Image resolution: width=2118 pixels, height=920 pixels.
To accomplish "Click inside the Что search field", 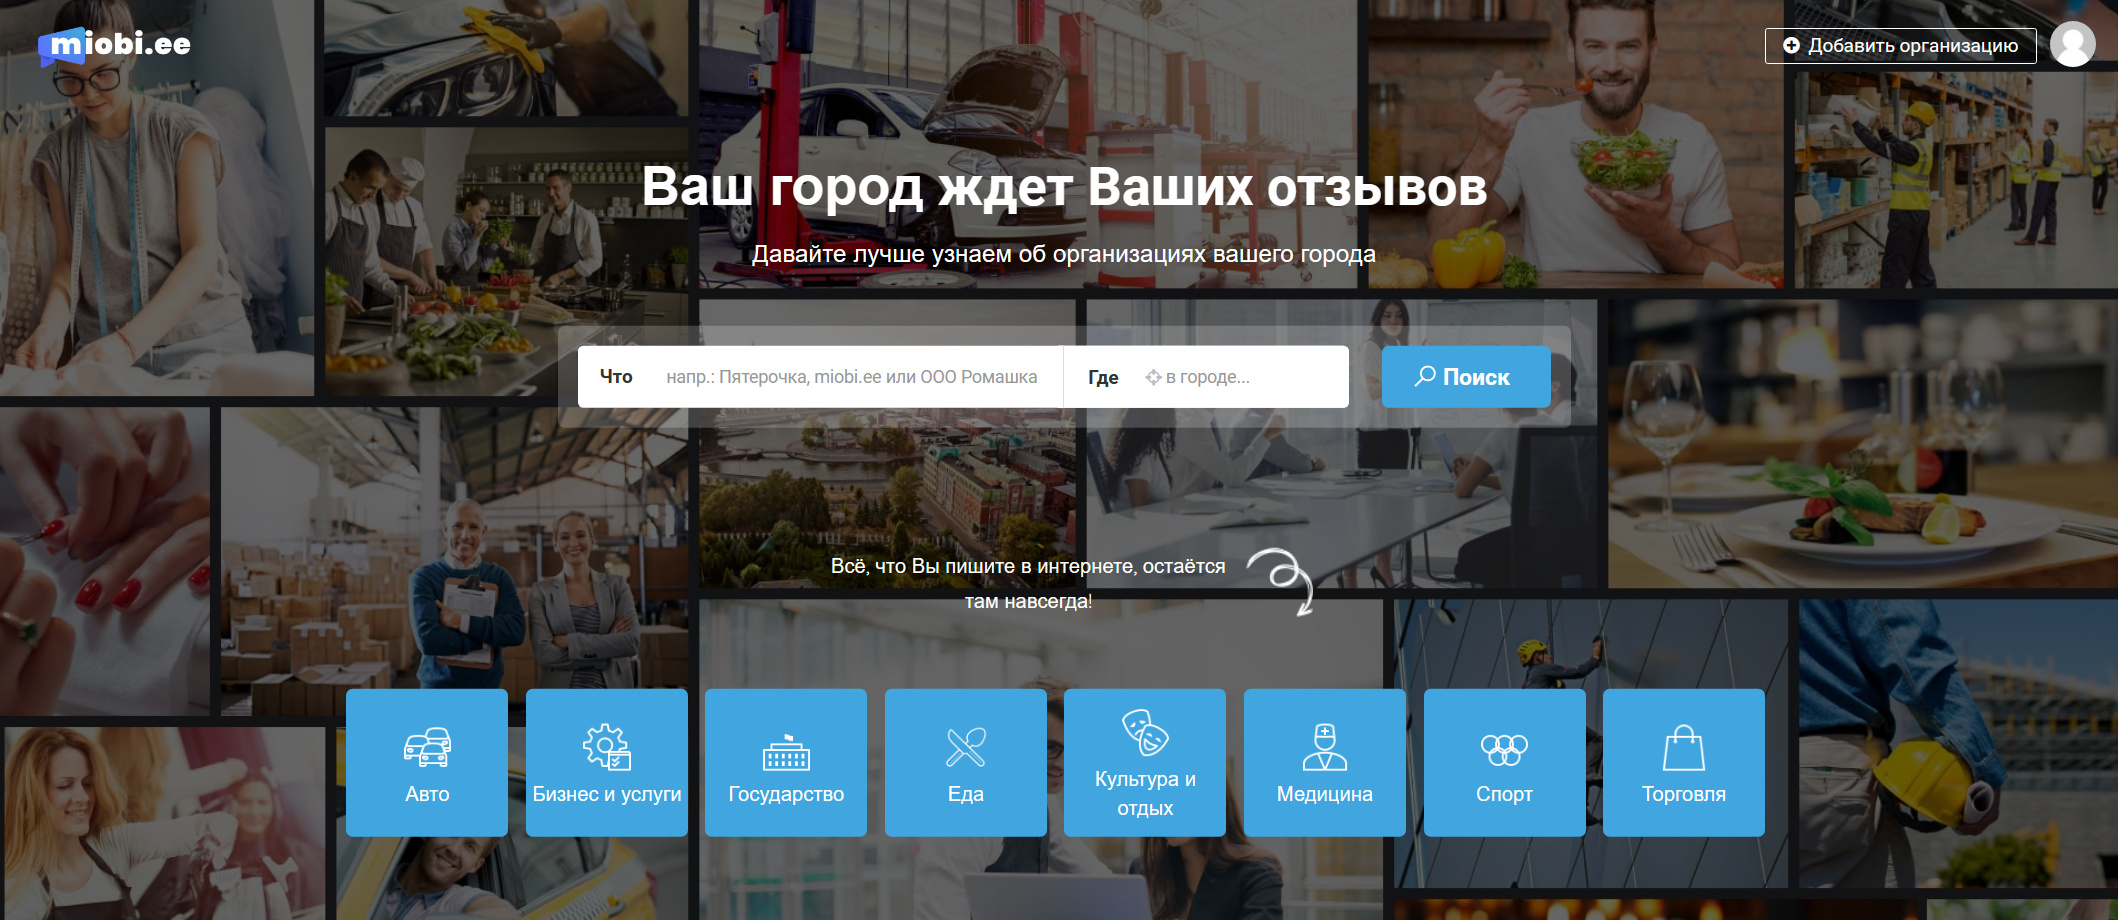I will [850, 377].
